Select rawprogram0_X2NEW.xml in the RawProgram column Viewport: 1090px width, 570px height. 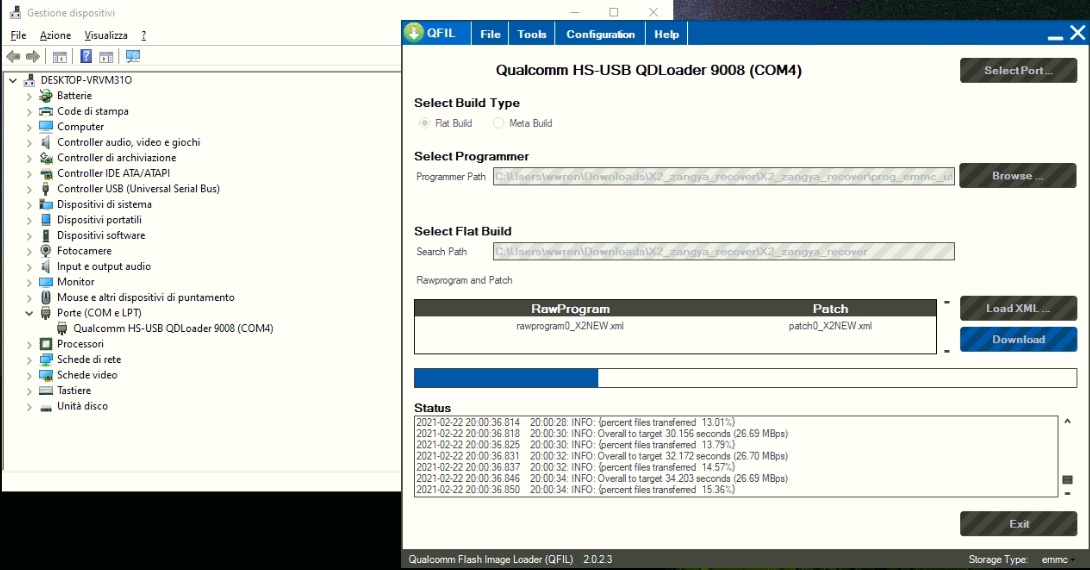tap(569, 326)
